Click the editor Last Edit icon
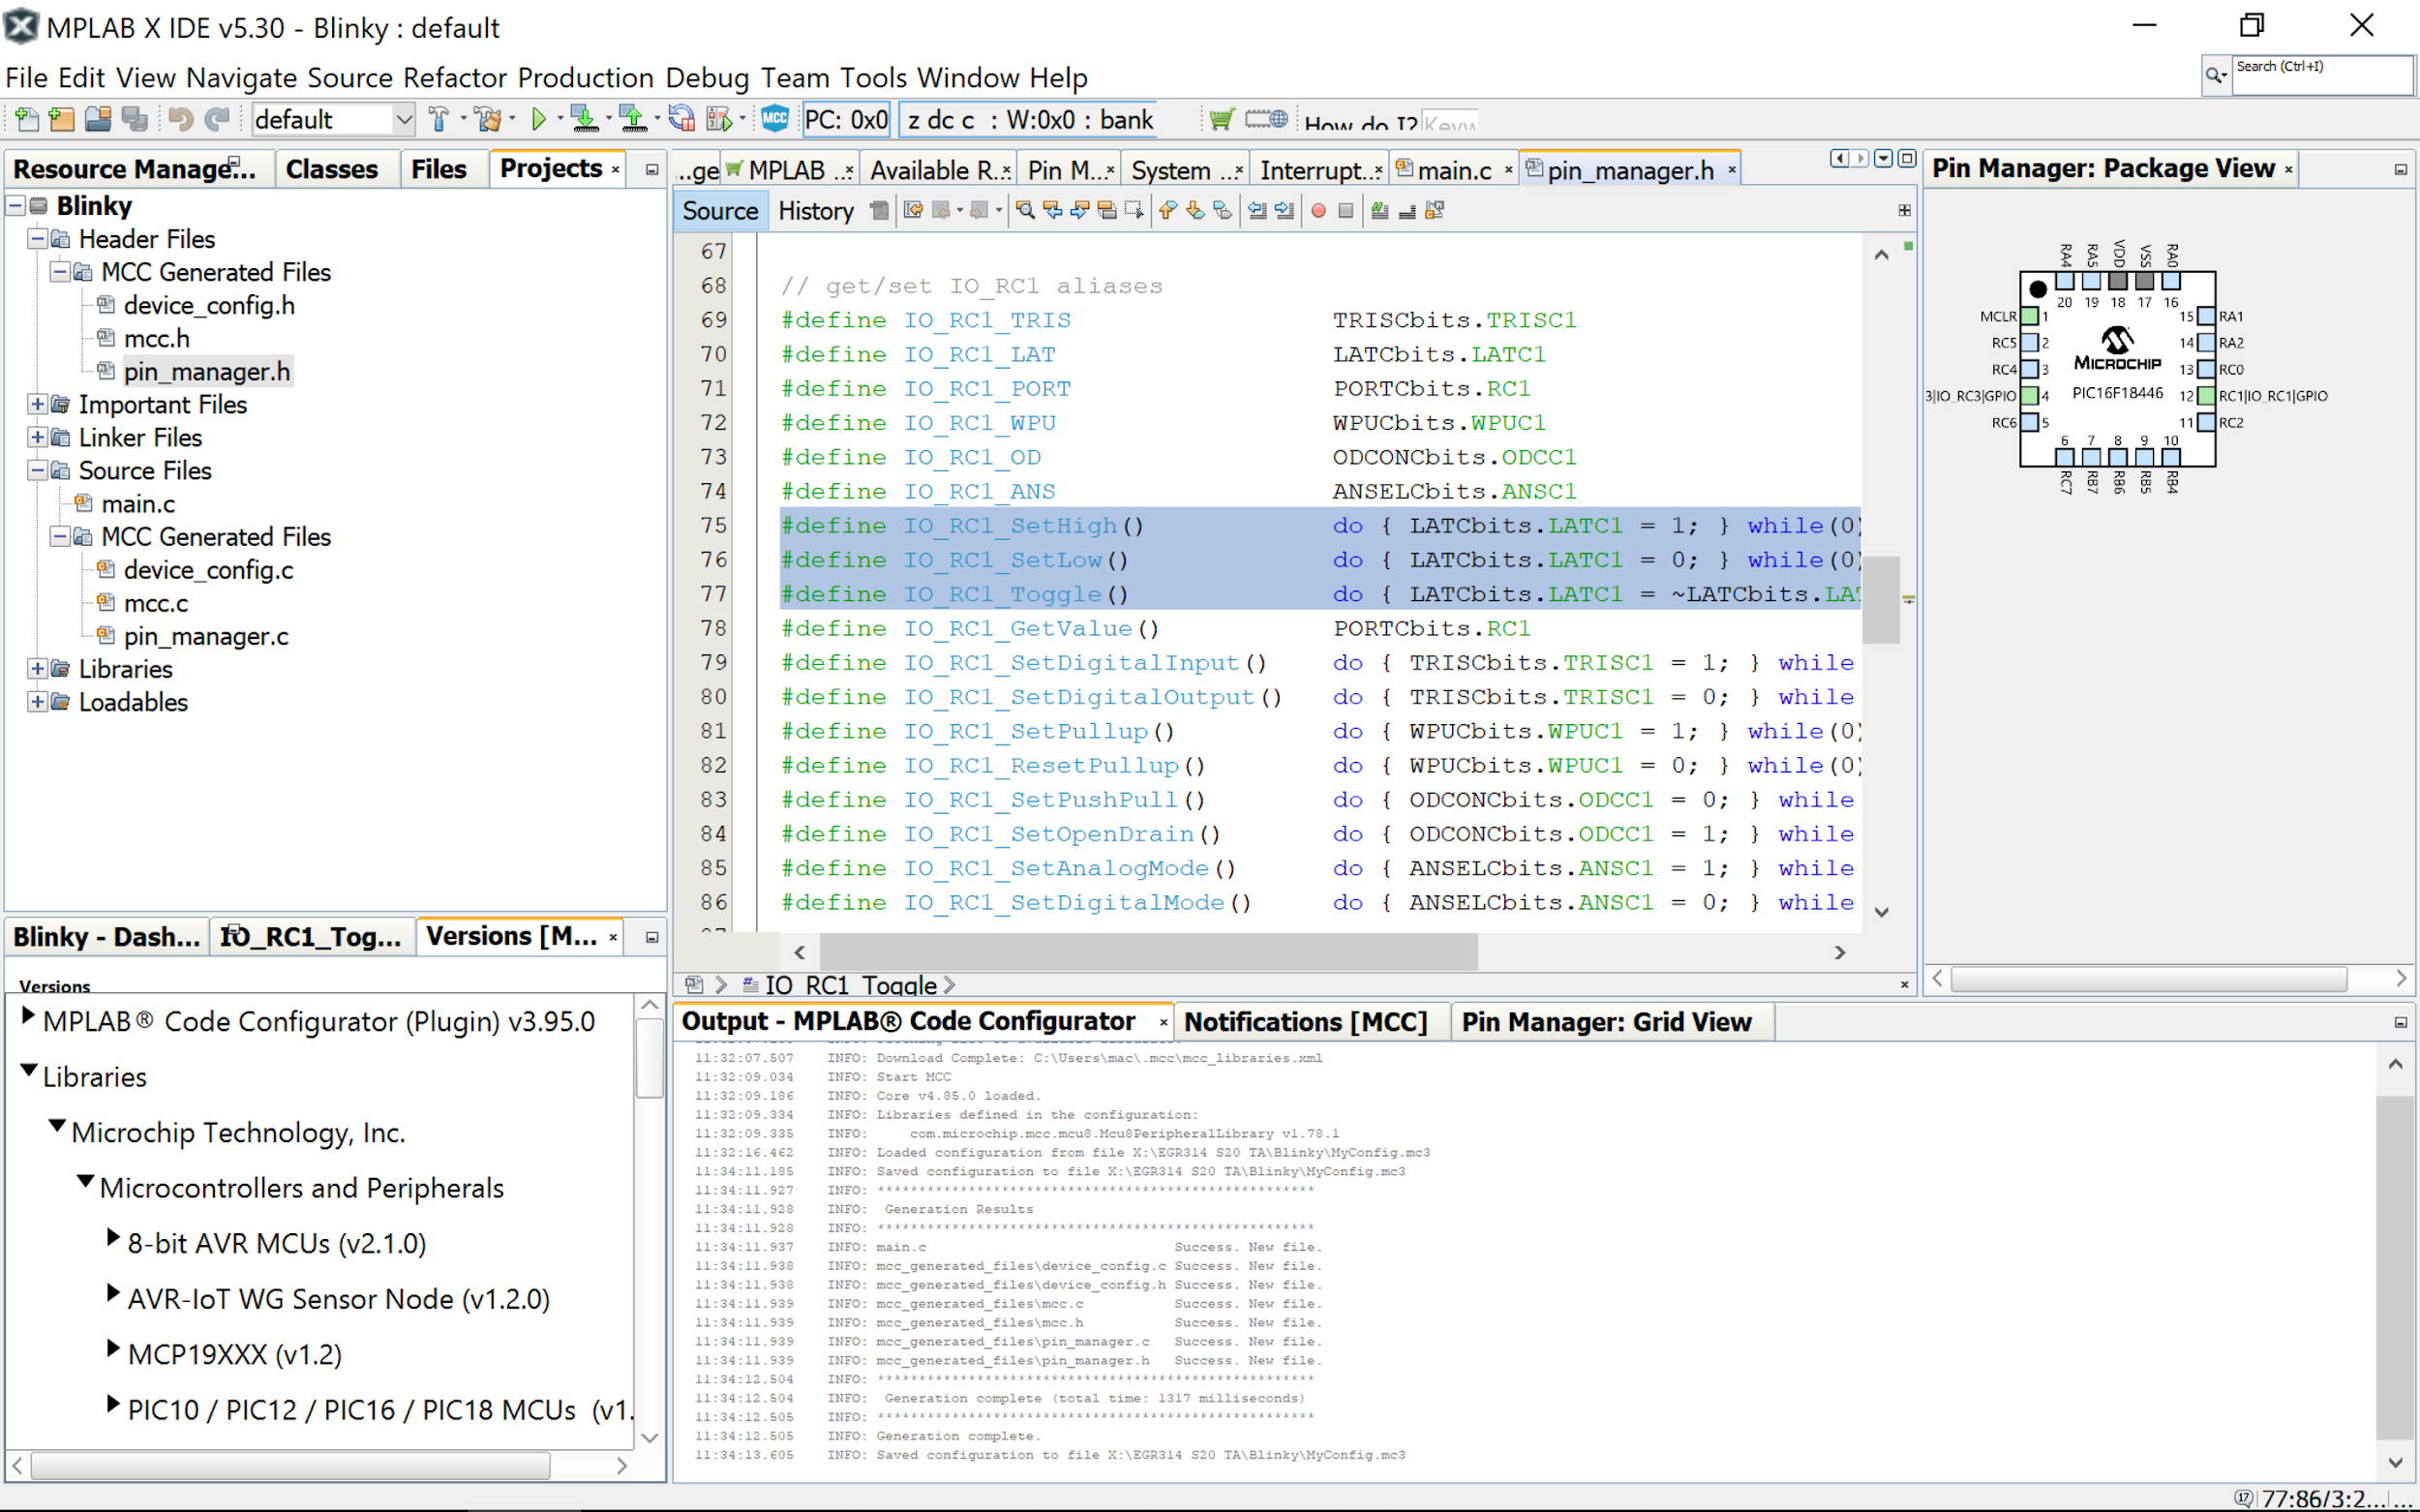The width and height of the screenshot is (2420, 1512). pyautogui.click(x=913, y=211)
